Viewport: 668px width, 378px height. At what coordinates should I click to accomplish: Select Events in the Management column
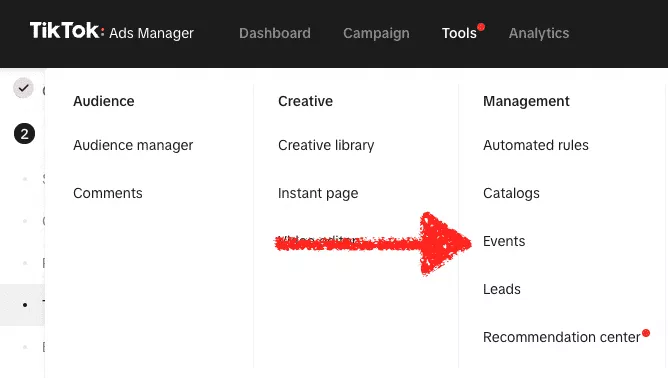(504, 241)
